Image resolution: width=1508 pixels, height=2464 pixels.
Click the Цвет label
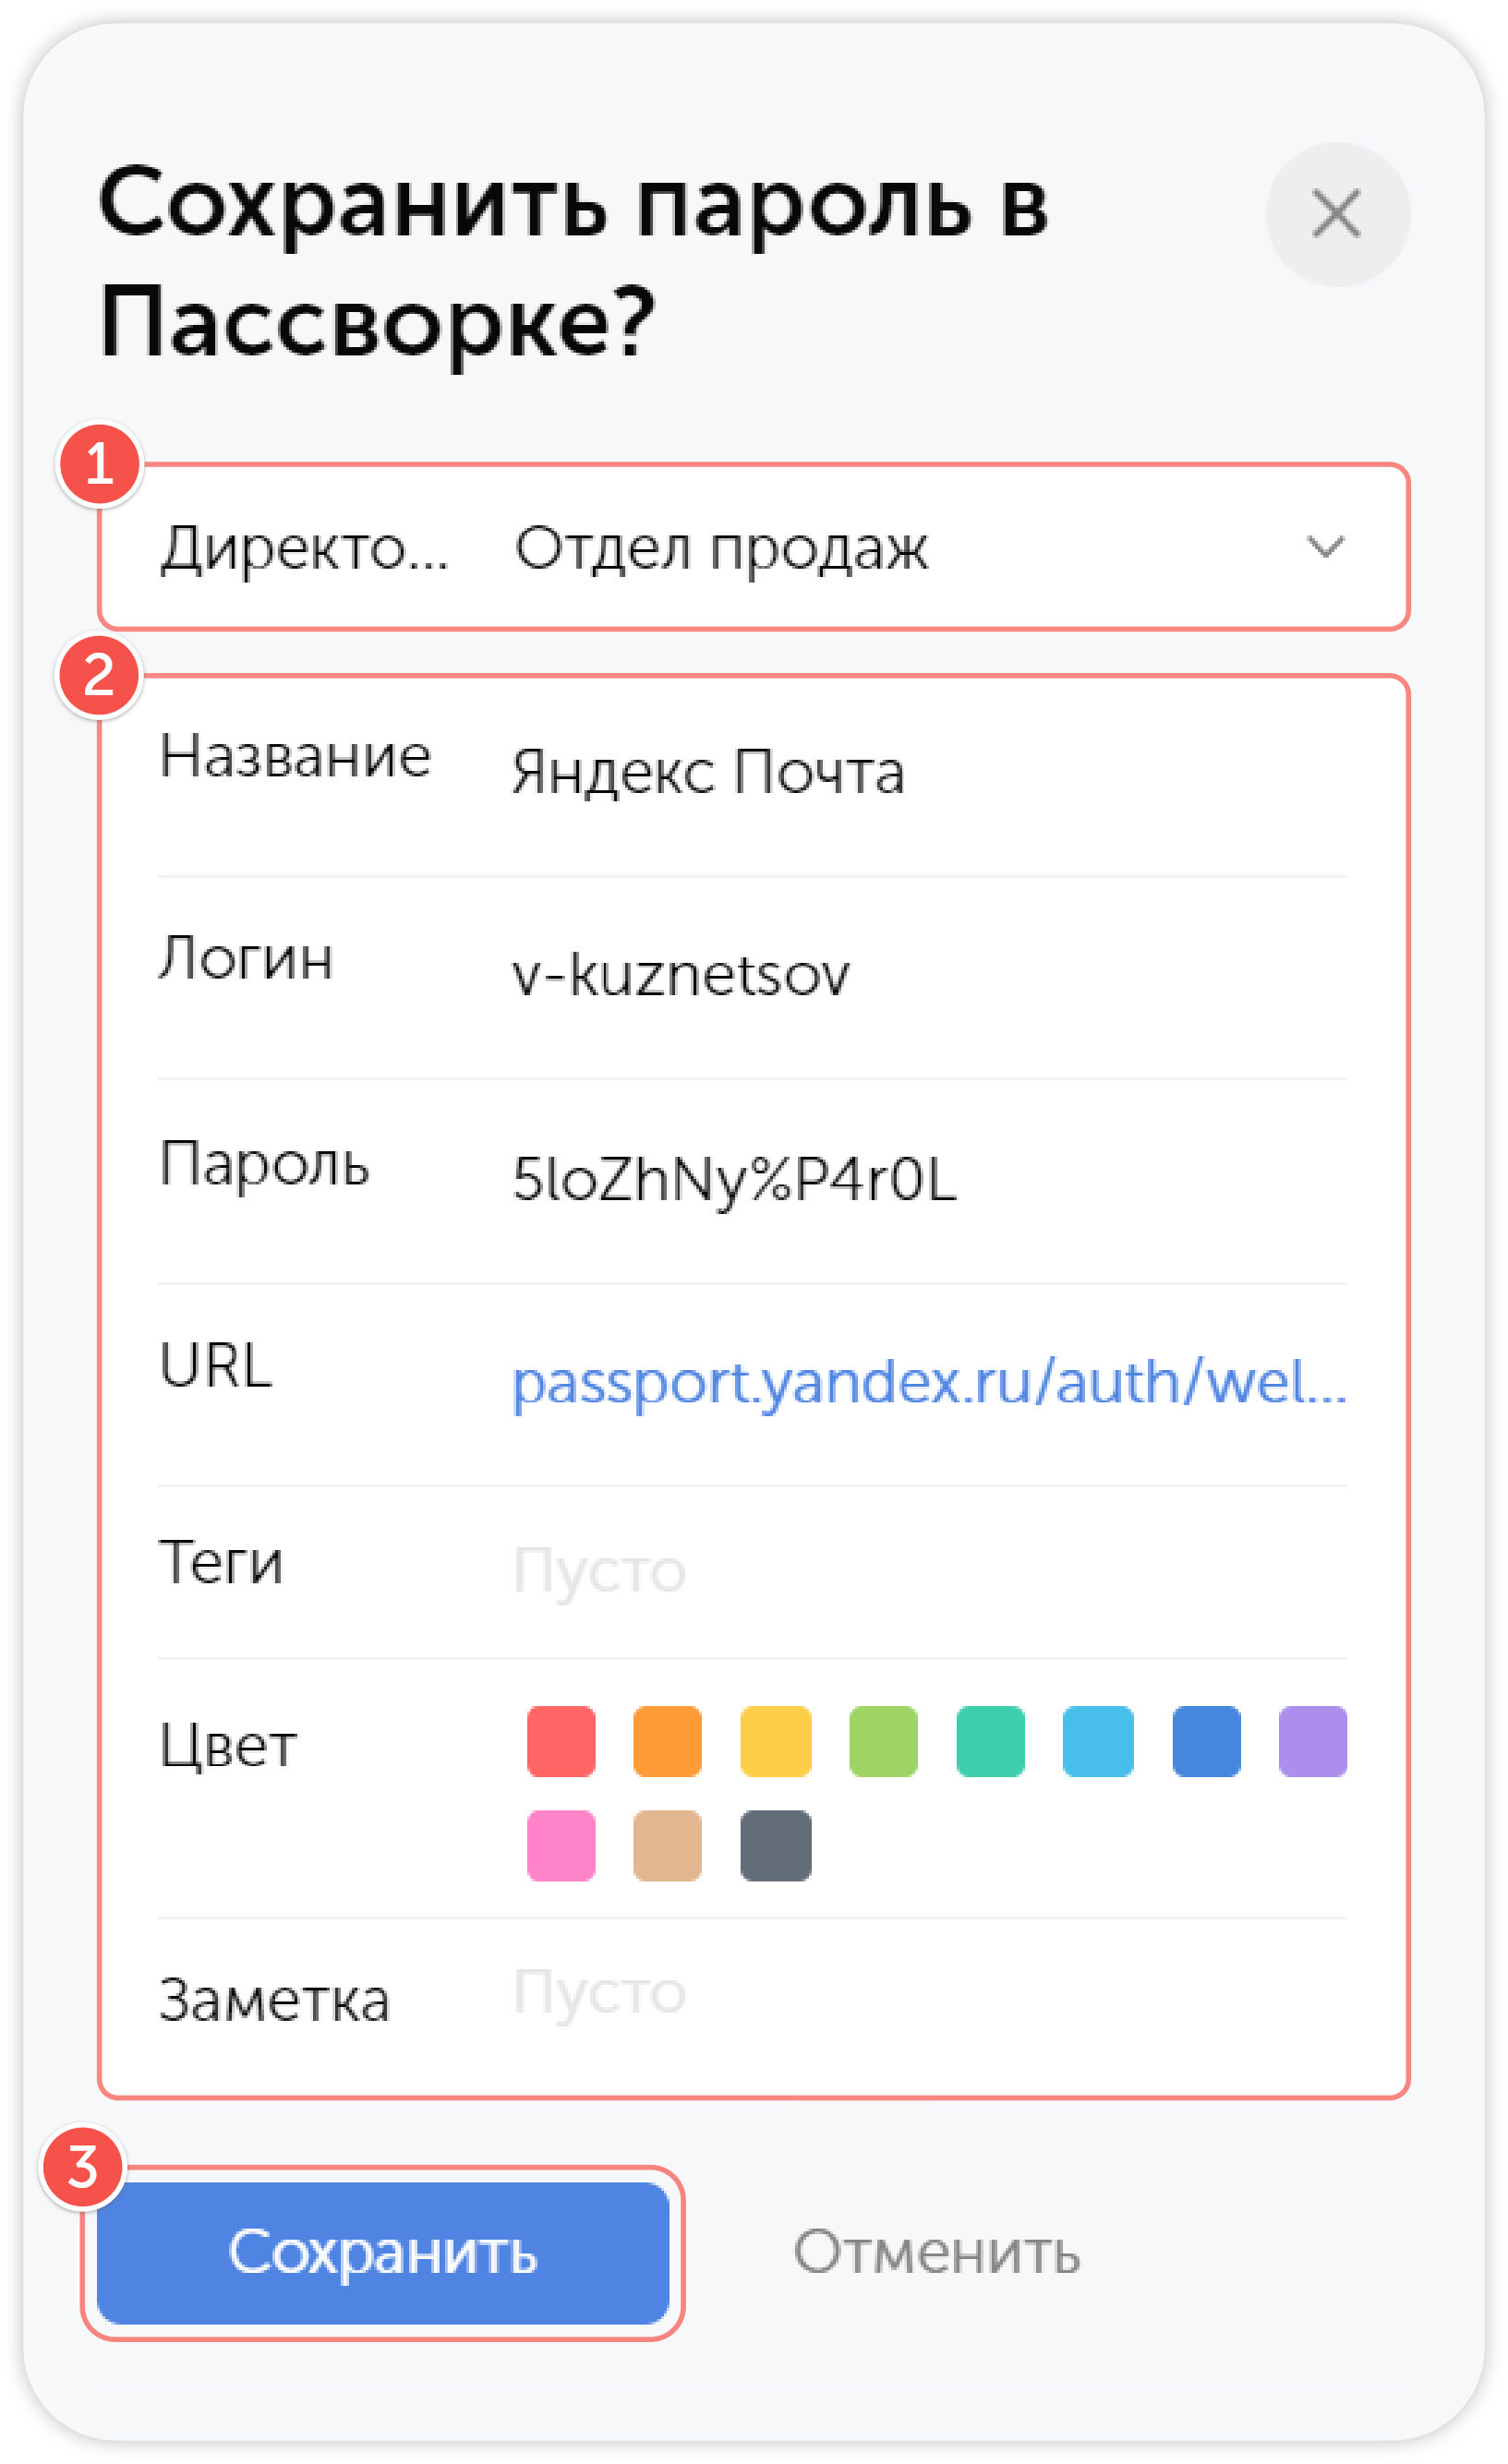point(229,1747)
